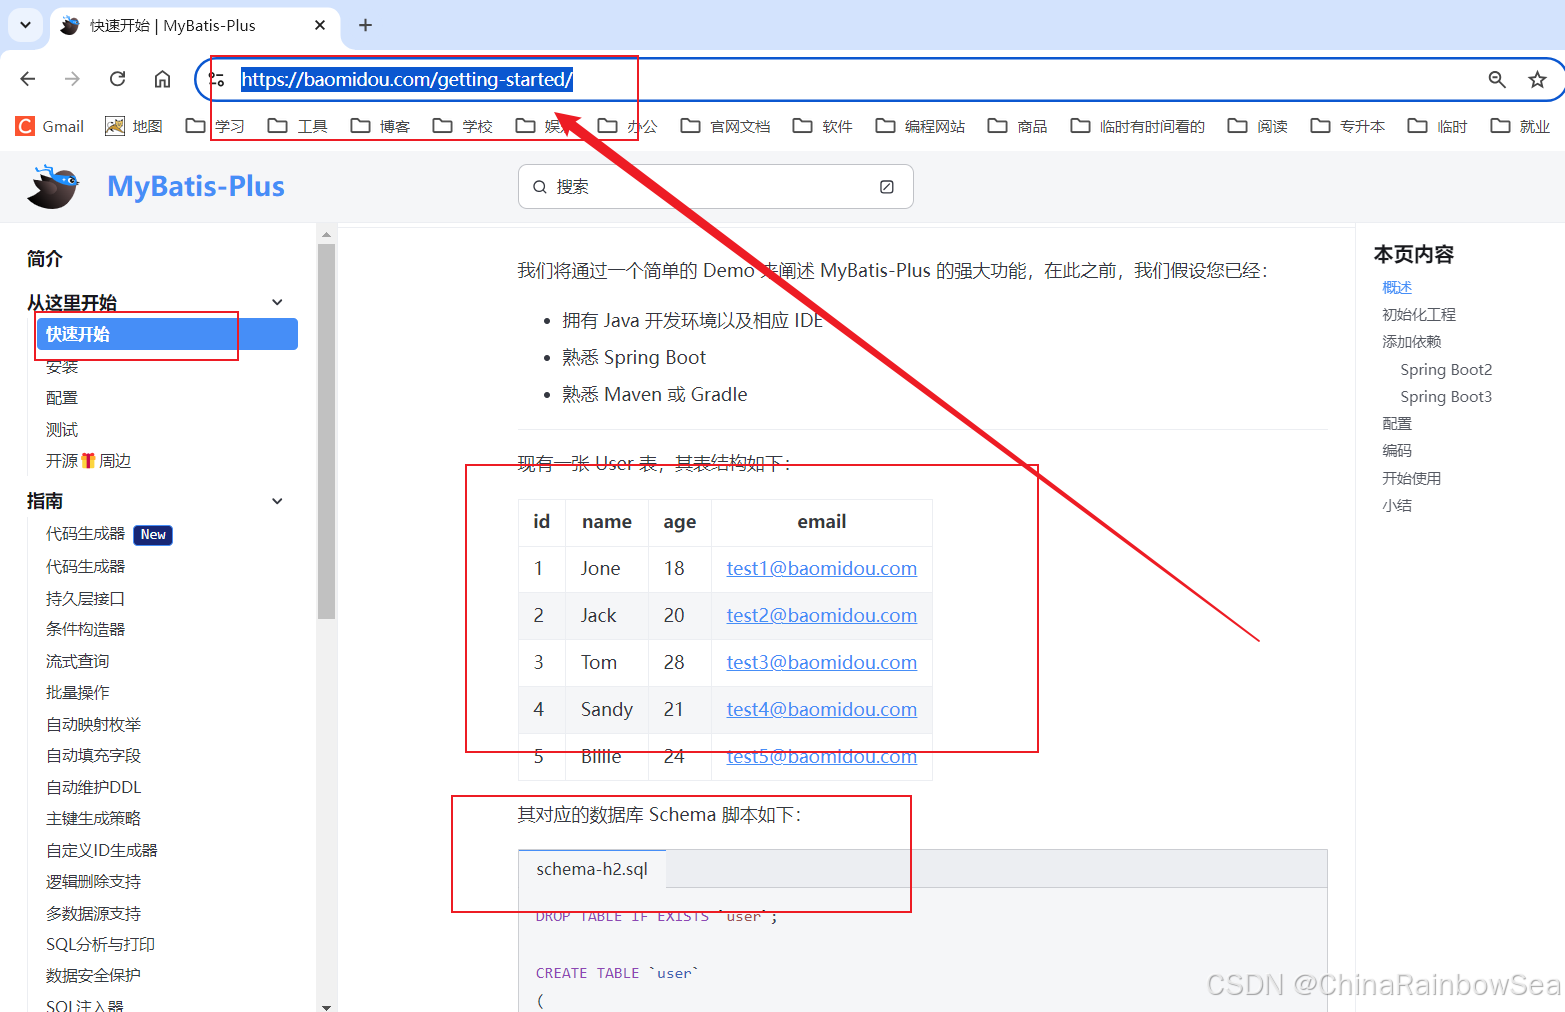The height and width of the screenshot is (1012, 1565).
Task: Open the 学习 bookmarks folder
Action: [215, 126]
